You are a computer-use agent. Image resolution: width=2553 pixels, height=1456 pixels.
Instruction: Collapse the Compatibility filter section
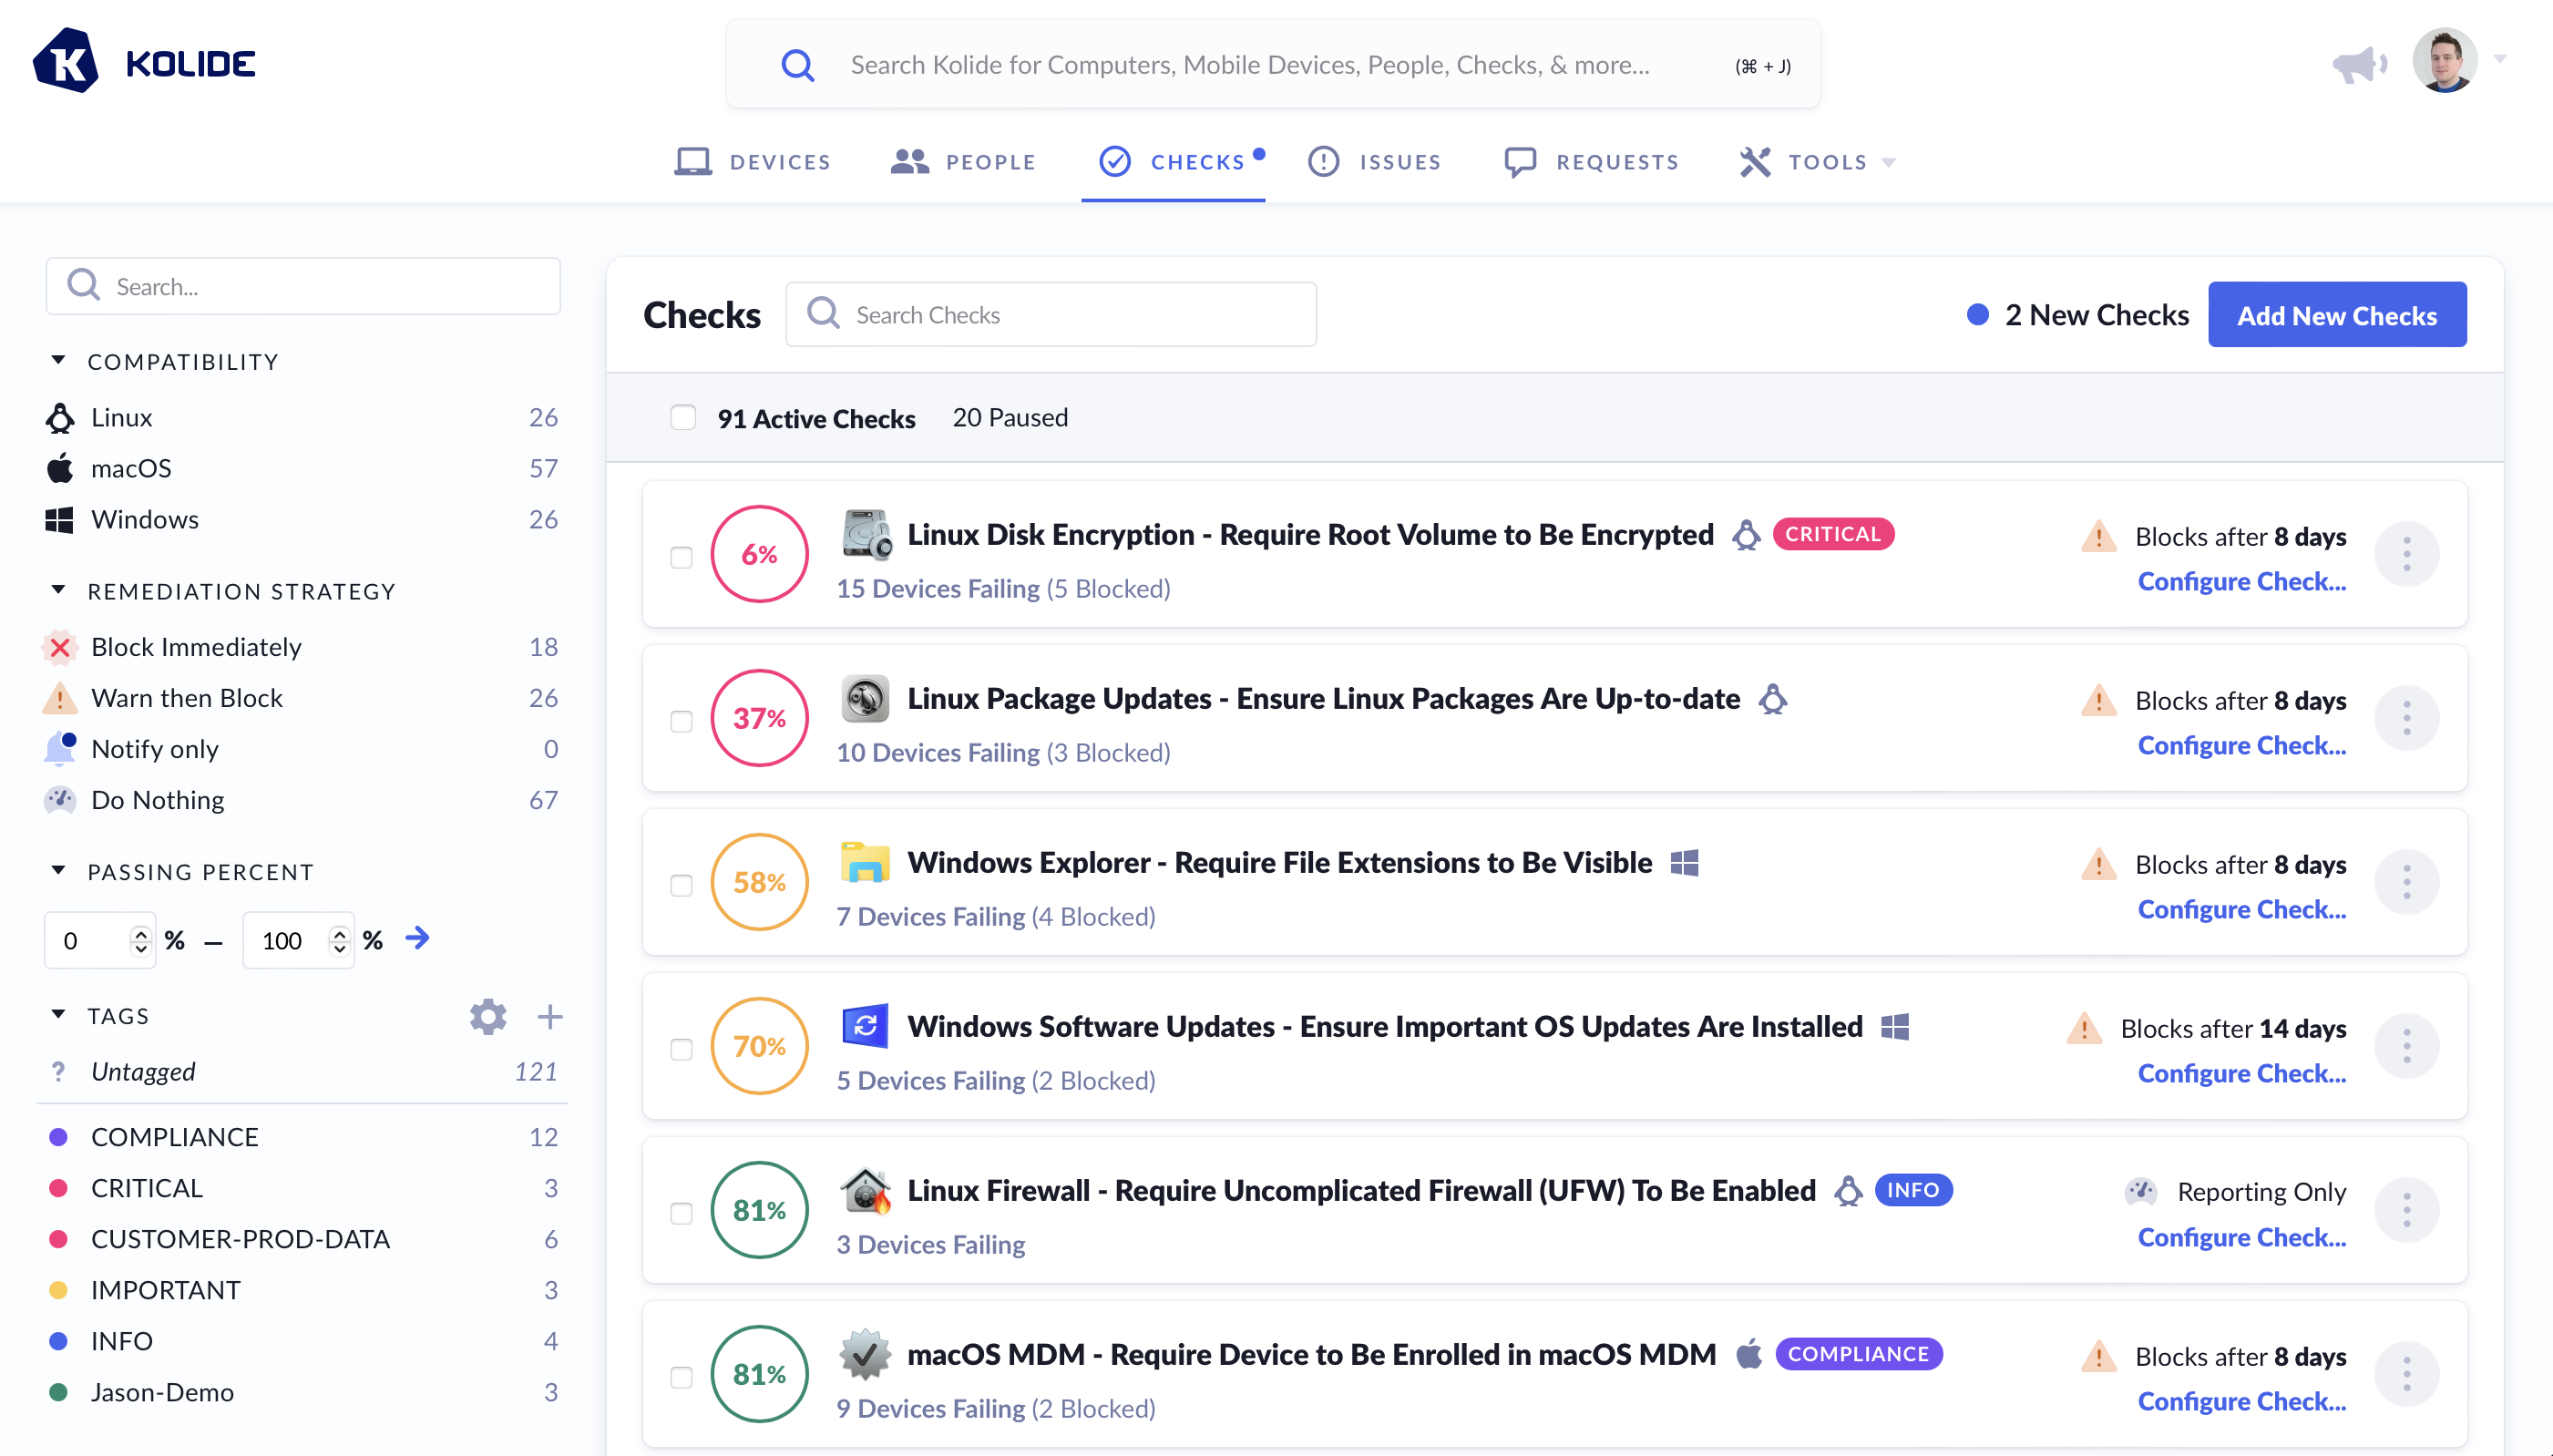tap(58, 361)
